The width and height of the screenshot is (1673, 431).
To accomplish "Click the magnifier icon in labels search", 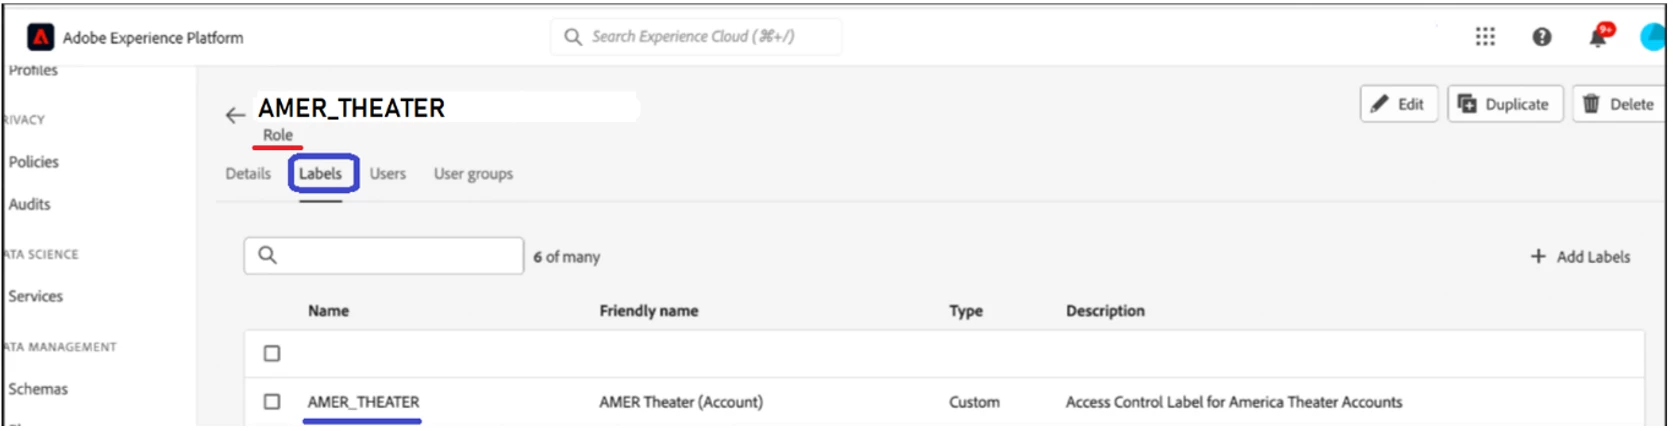I will pos(267,256).
